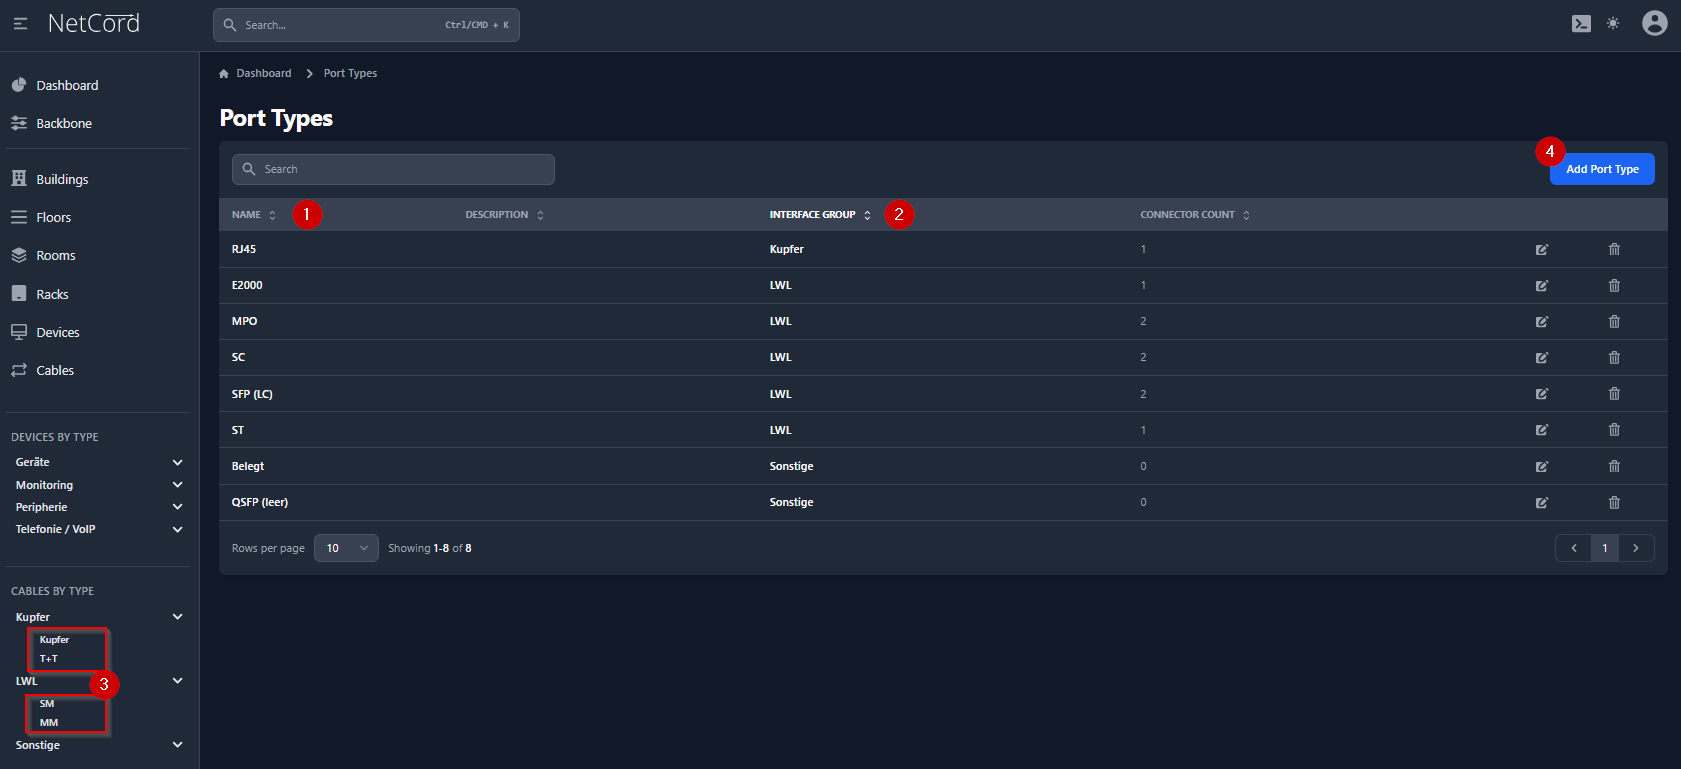1681x769 pixels.
Task: Click trash icon for QSFP (leer) row
Action: tap(1614, 502)
